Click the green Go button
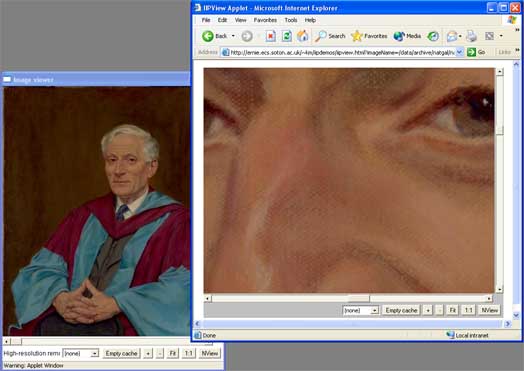The width and height of the screenshot is (524, 371). [476, 52]
